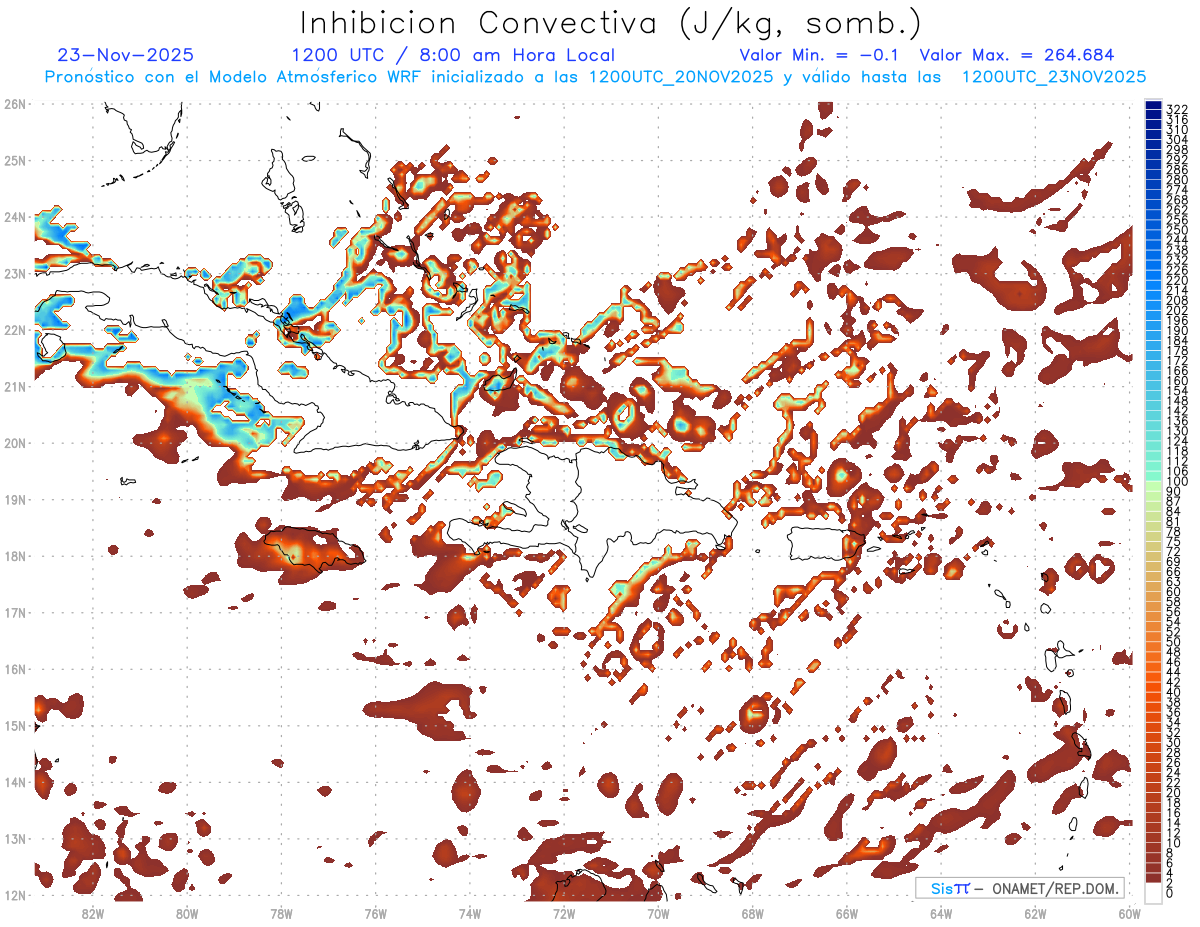This screenshot has height=927, width=1200.
Task: Click the '24N' latitude label
Action: 14,217
